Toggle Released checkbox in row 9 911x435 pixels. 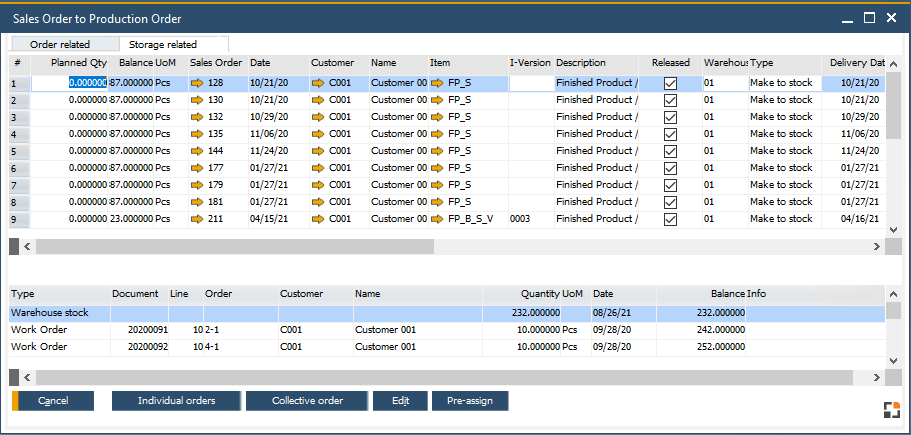pos(670,219)
